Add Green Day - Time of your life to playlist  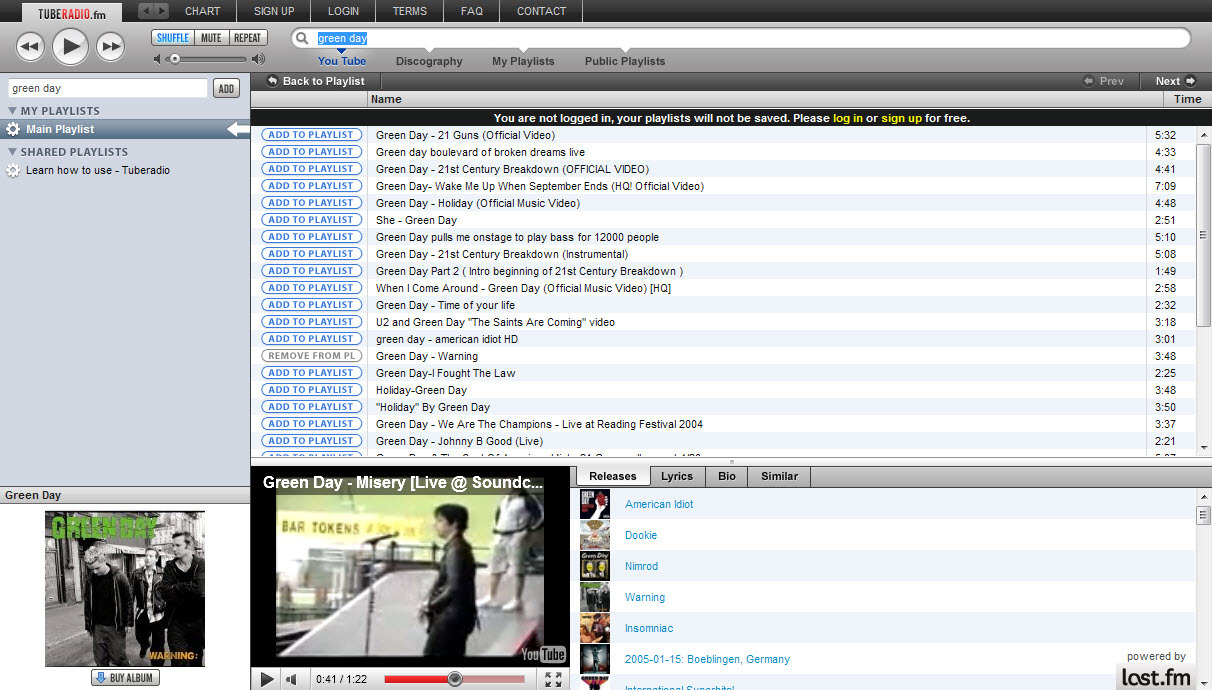point(310,305)
